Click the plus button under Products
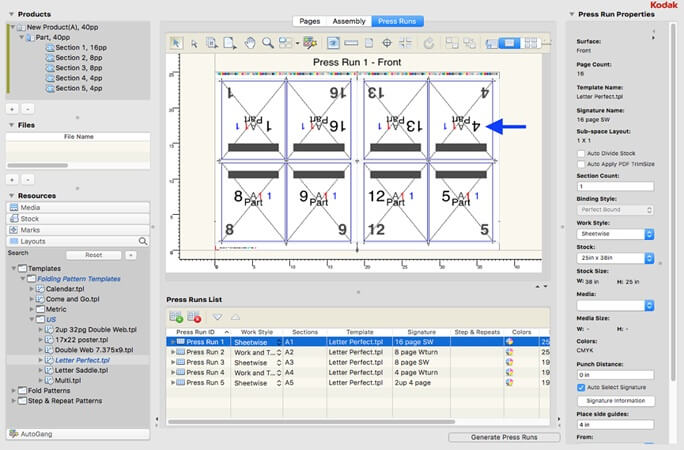The image size is (684, 450). [x=12, y=109]
